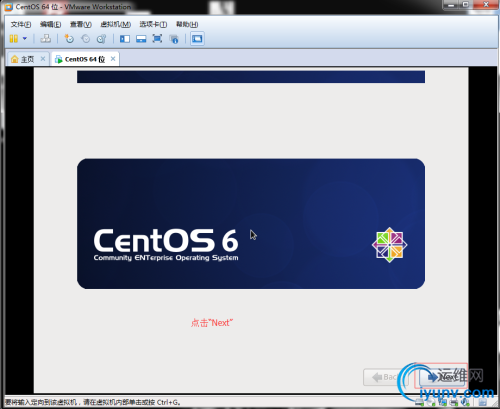Click the hard disk status bar icon

click(419, 402)
